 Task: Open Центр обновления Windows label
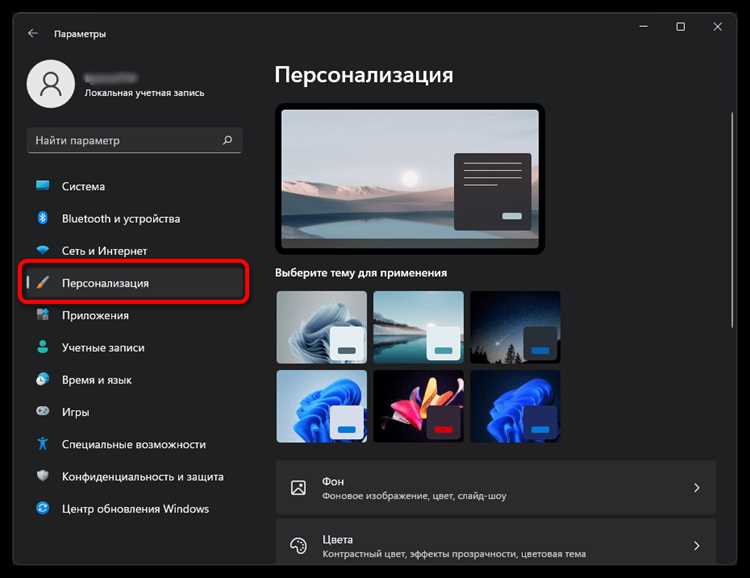(135, 509)
